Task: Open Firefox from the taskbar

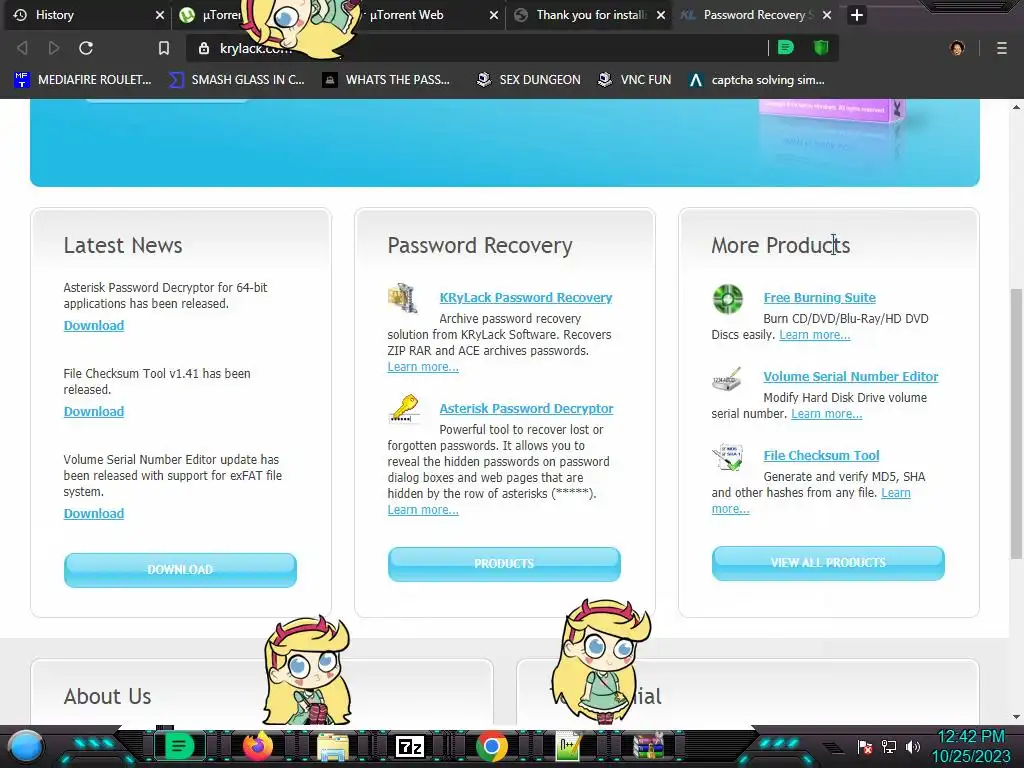Action: coord(257,746)
